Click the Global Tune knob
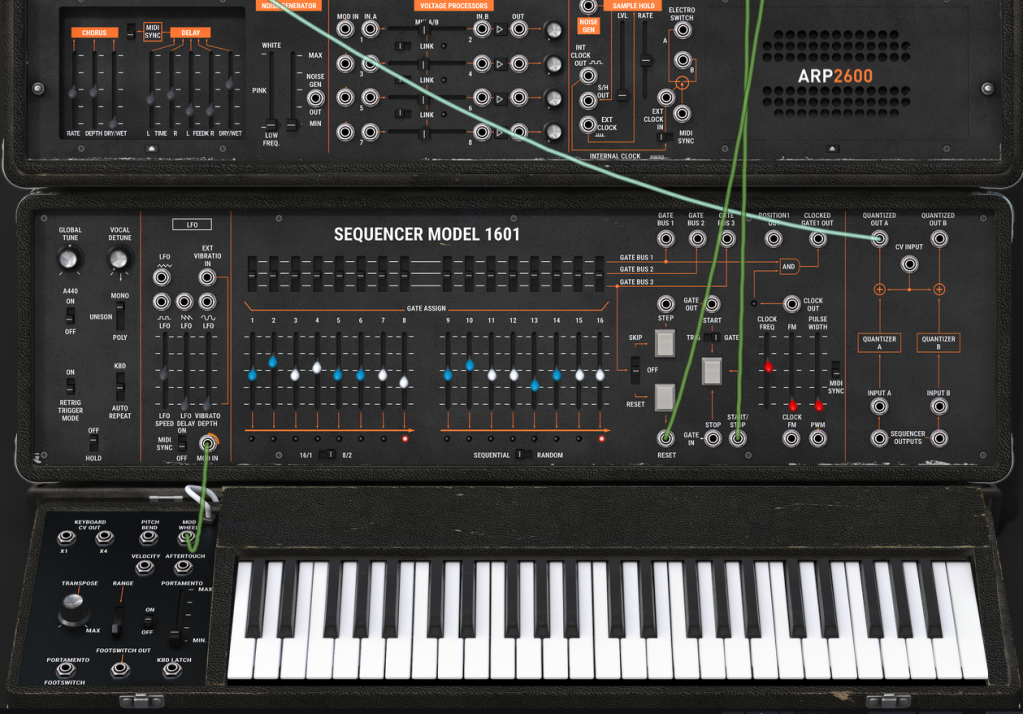This screenshot has width=1023, height=714. (x=68, y=260)
